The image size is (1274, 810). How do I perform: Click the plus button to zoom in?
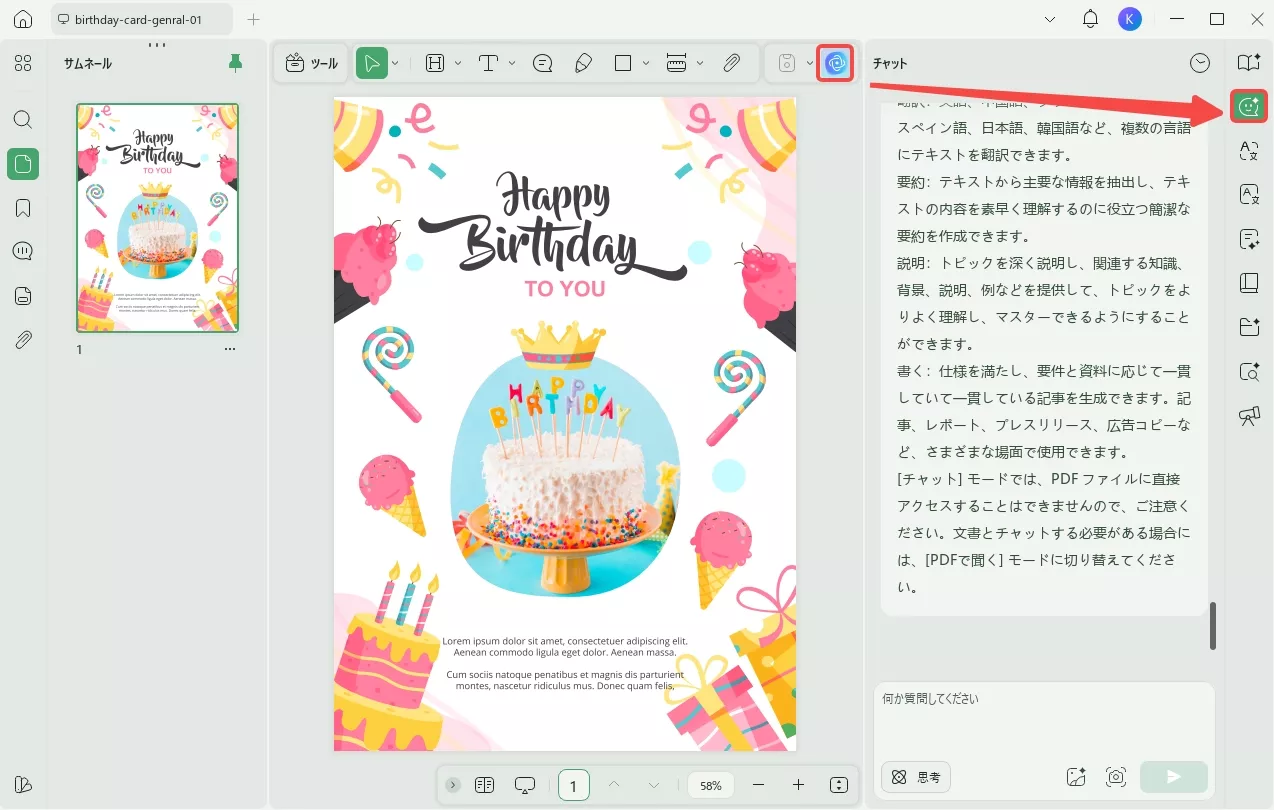click(x=798, y=785)
